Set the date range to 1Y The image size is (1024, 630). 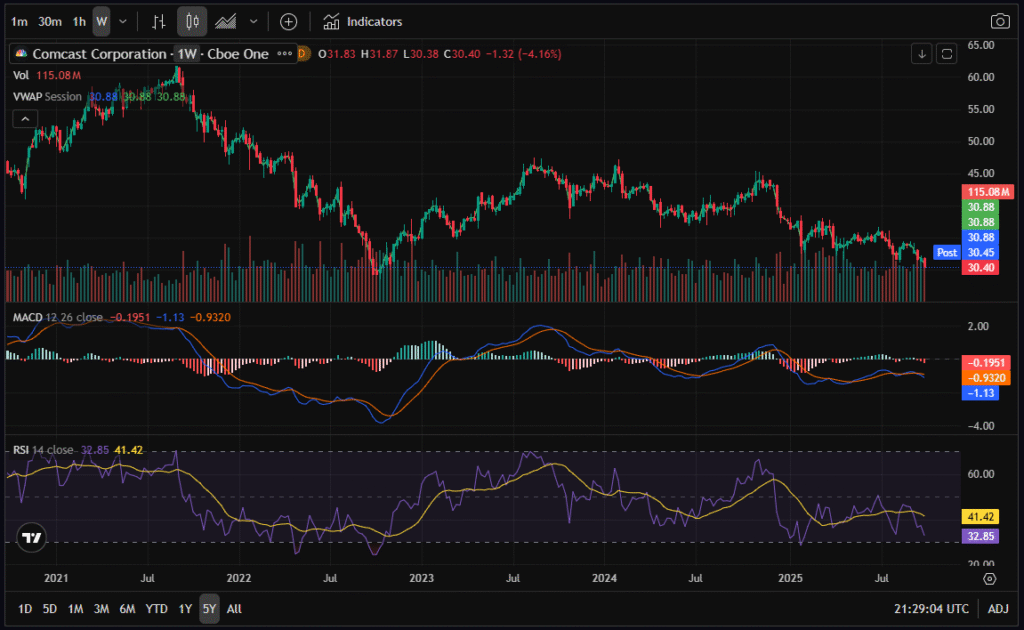(x=185, y=608)
